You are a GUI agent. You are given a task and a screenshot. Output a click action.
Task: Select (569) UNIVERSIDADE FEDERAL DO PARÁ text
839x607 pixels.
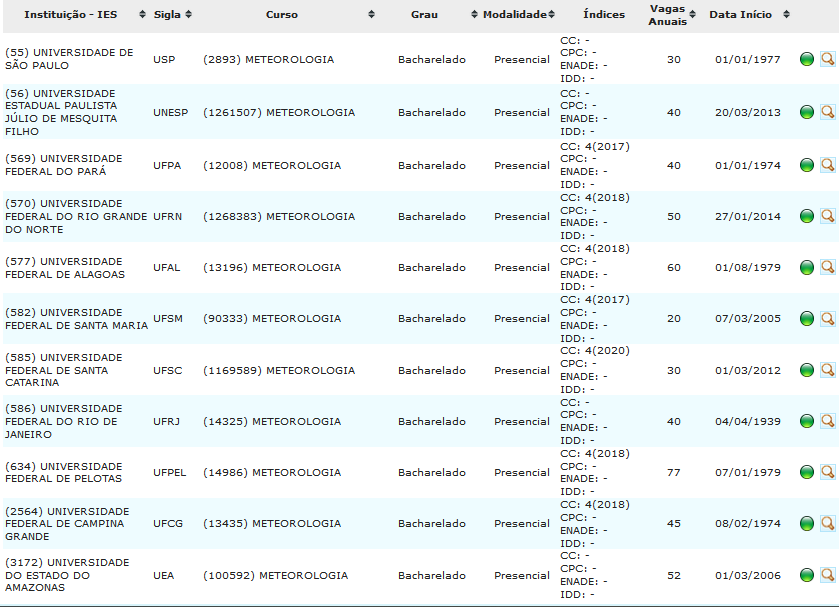[64, 165]
